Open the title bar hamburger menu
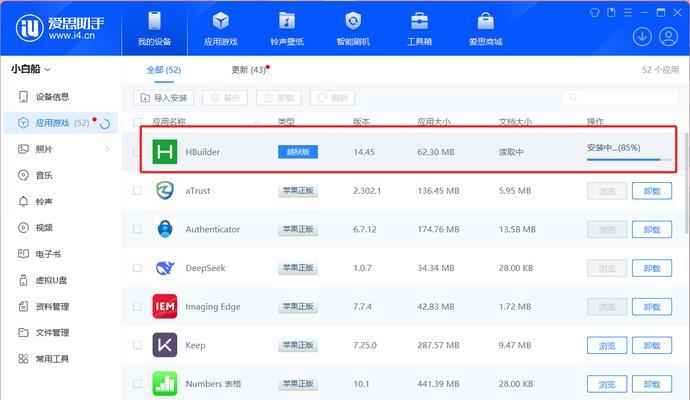This screenshot has width=690, height=400. (x=628, y=13)
